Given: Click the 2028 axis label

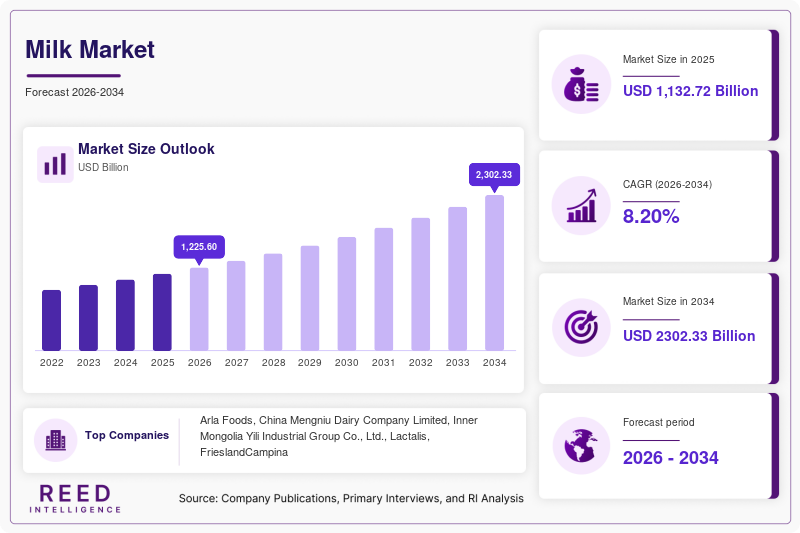Looking at the screenshot, I should point(273,363).
